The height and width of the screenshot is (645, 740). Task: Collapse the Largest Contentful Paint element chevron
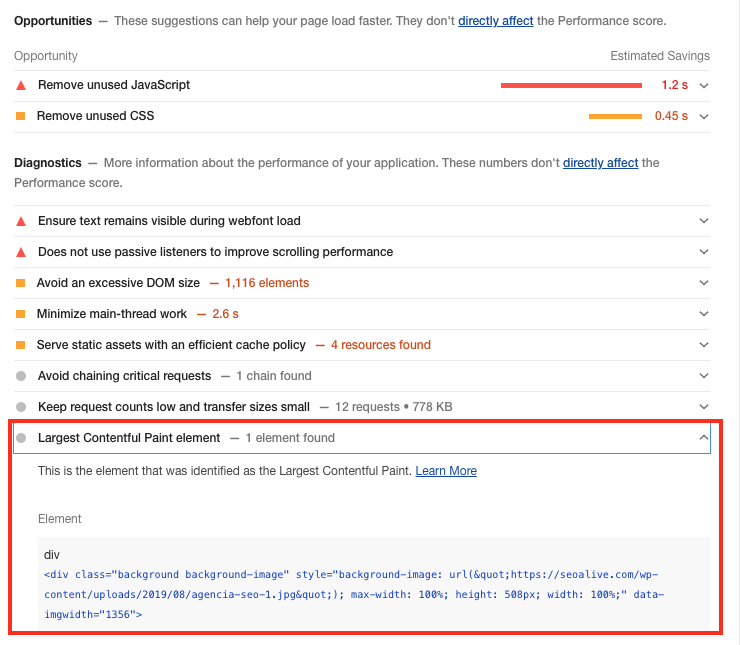[704, 438]
